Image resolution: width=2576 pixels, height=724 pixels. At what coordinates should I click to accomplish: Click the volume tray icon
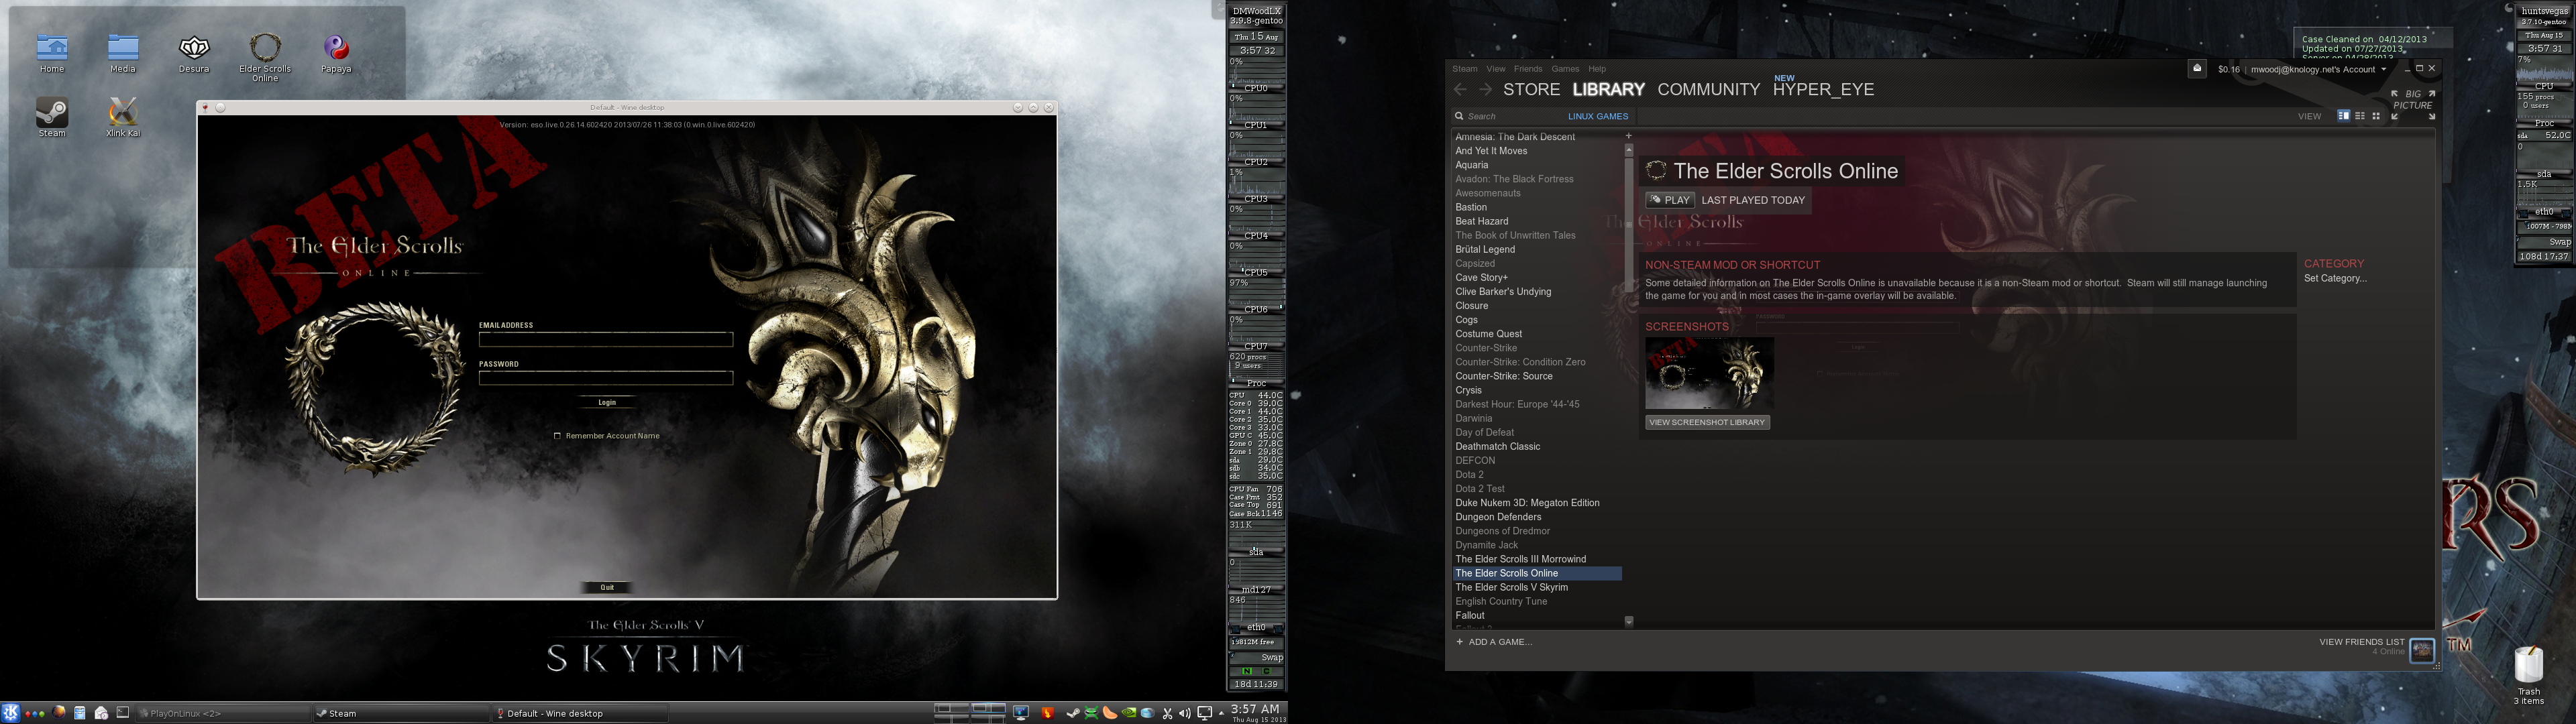[1185, 713]
